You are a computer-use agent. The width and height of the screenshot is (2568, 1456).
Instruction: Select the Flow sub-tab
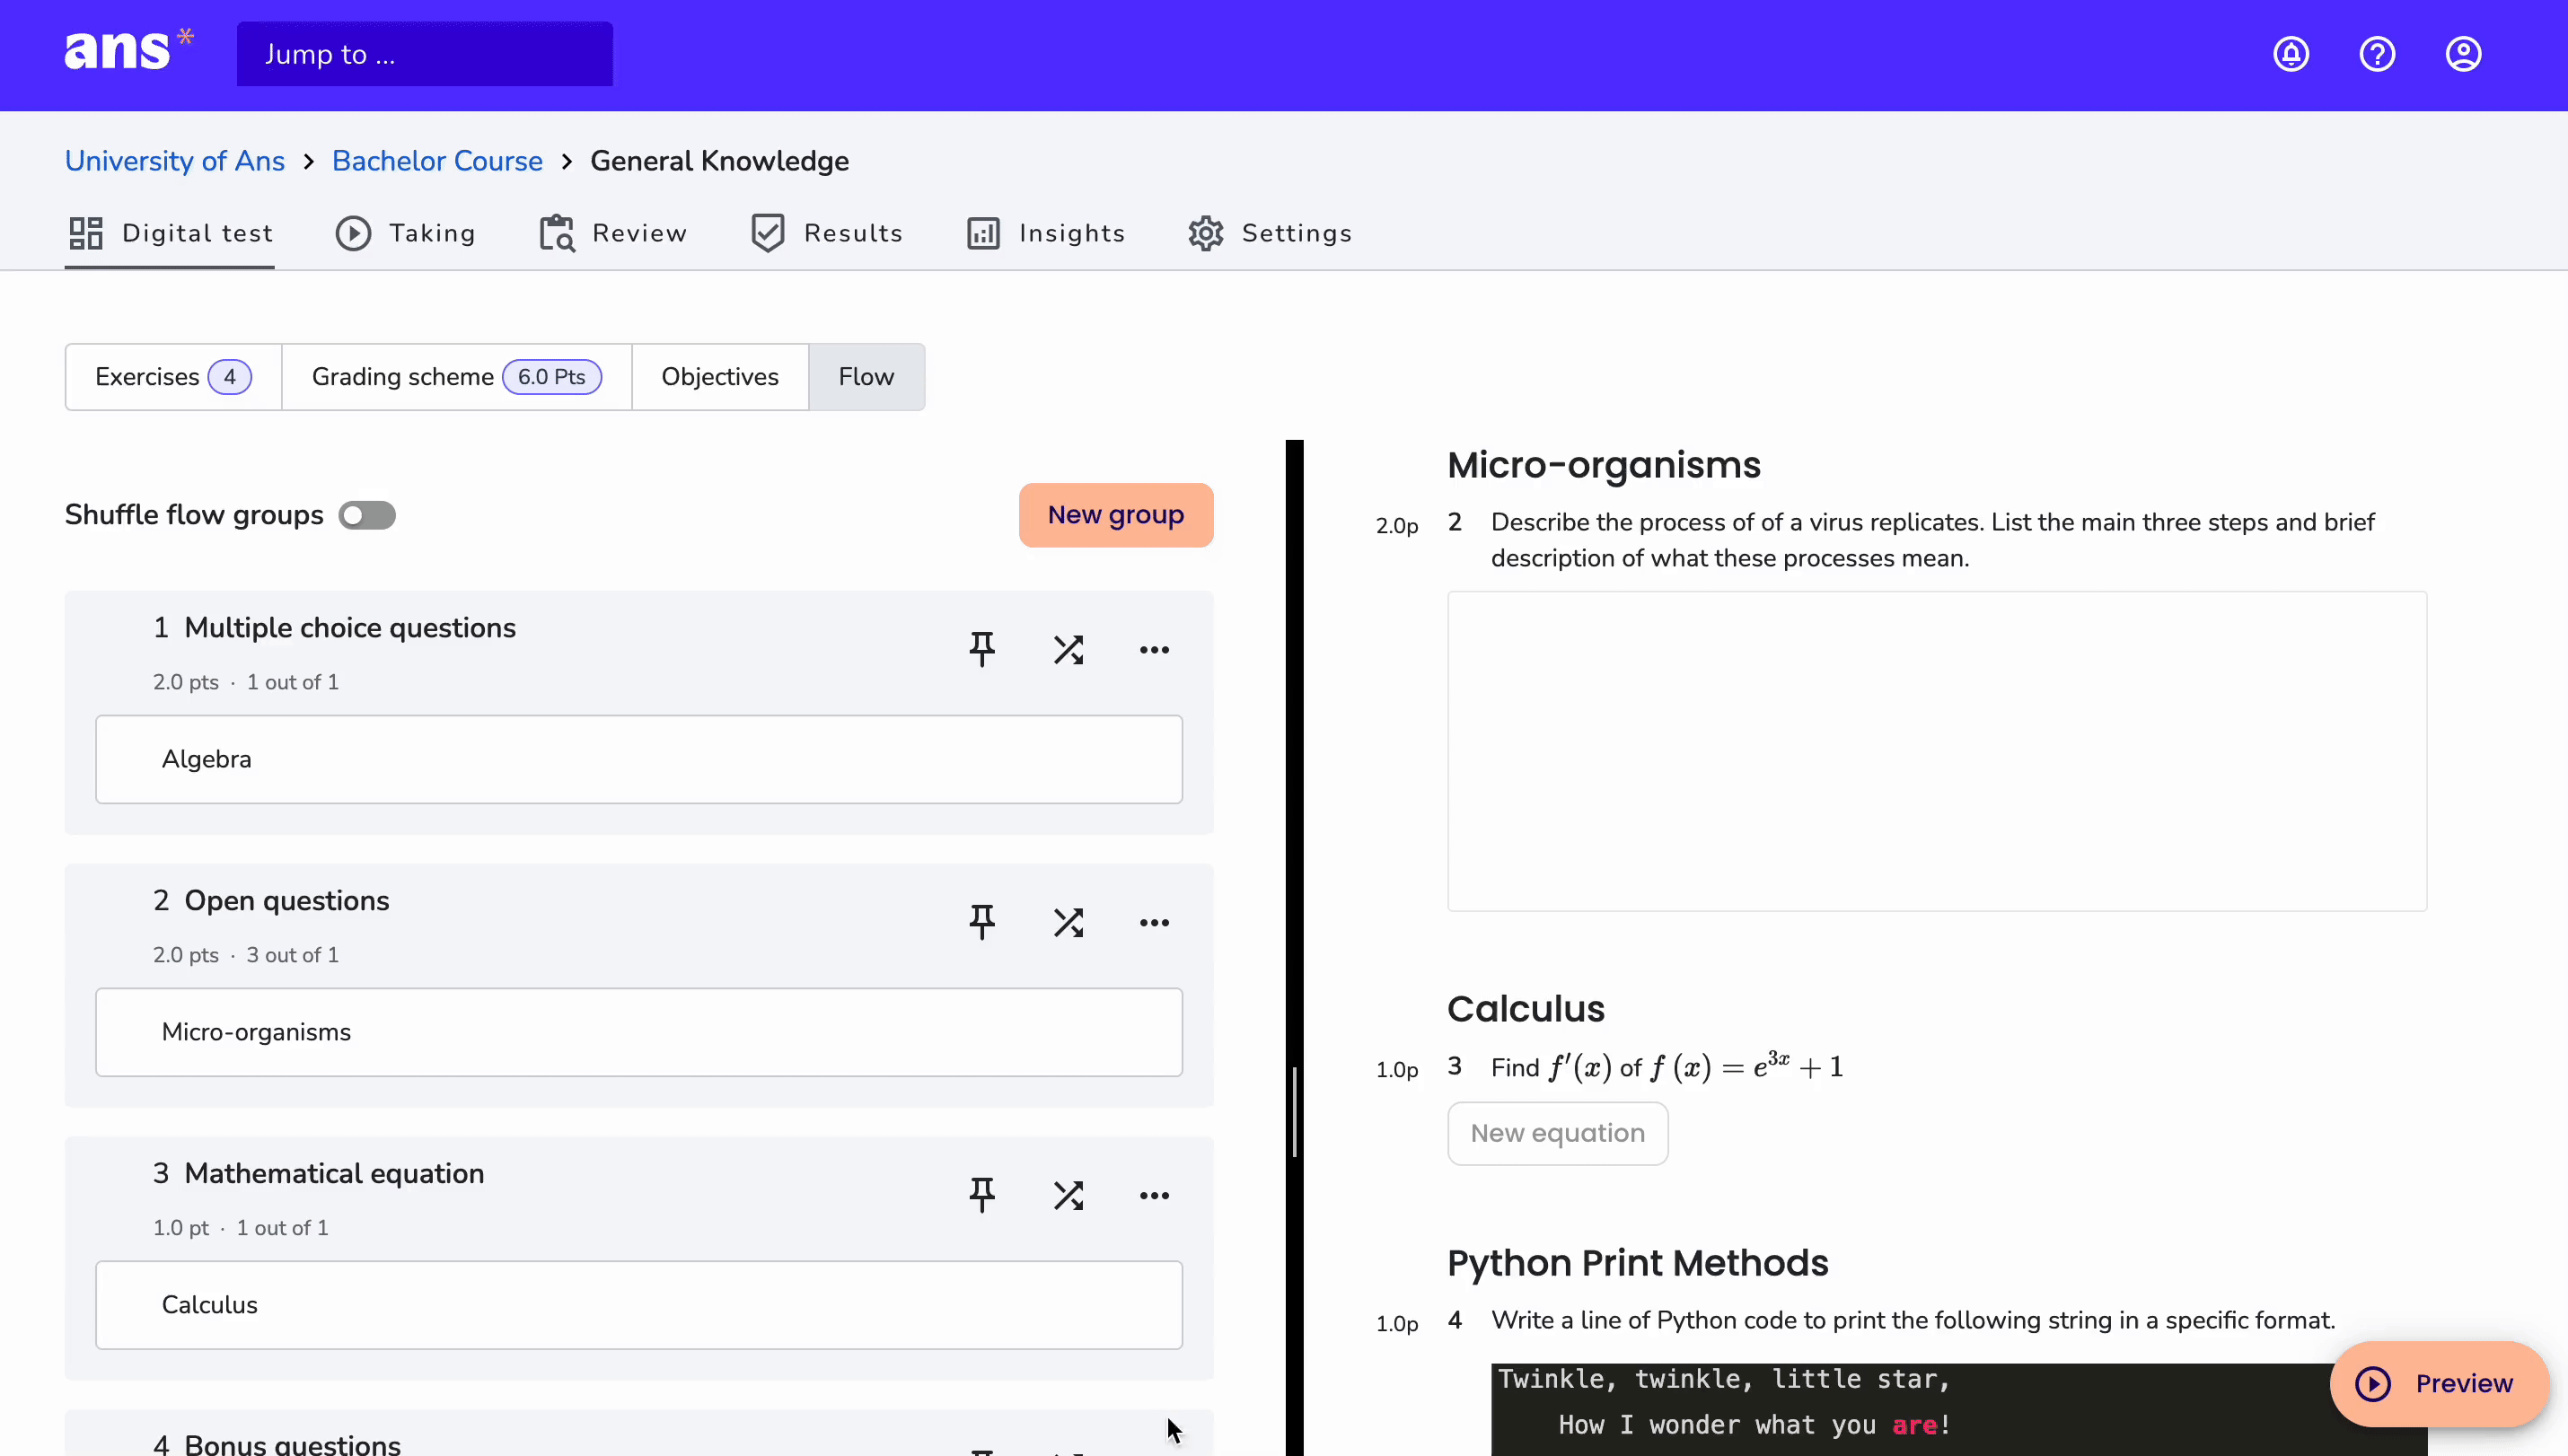(866, 377)
